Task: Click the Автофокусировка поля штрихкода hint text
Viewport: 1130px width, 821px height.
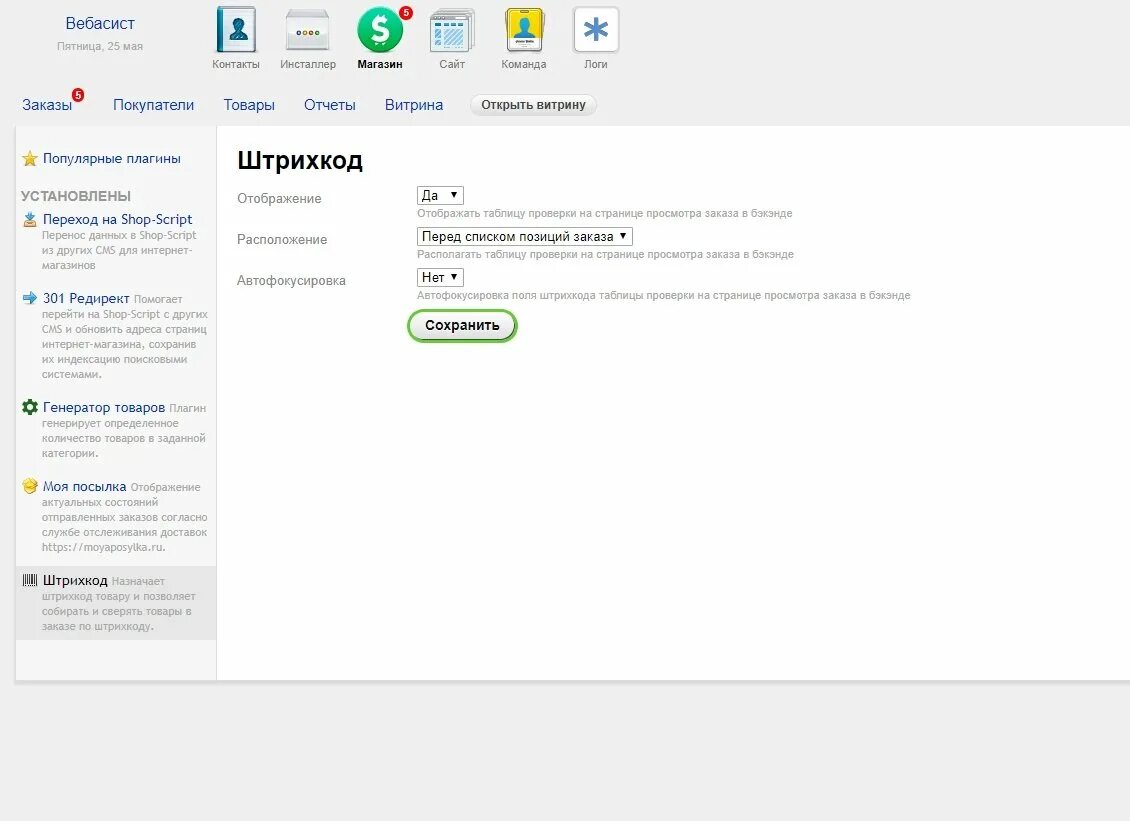Action: point(664,296)
